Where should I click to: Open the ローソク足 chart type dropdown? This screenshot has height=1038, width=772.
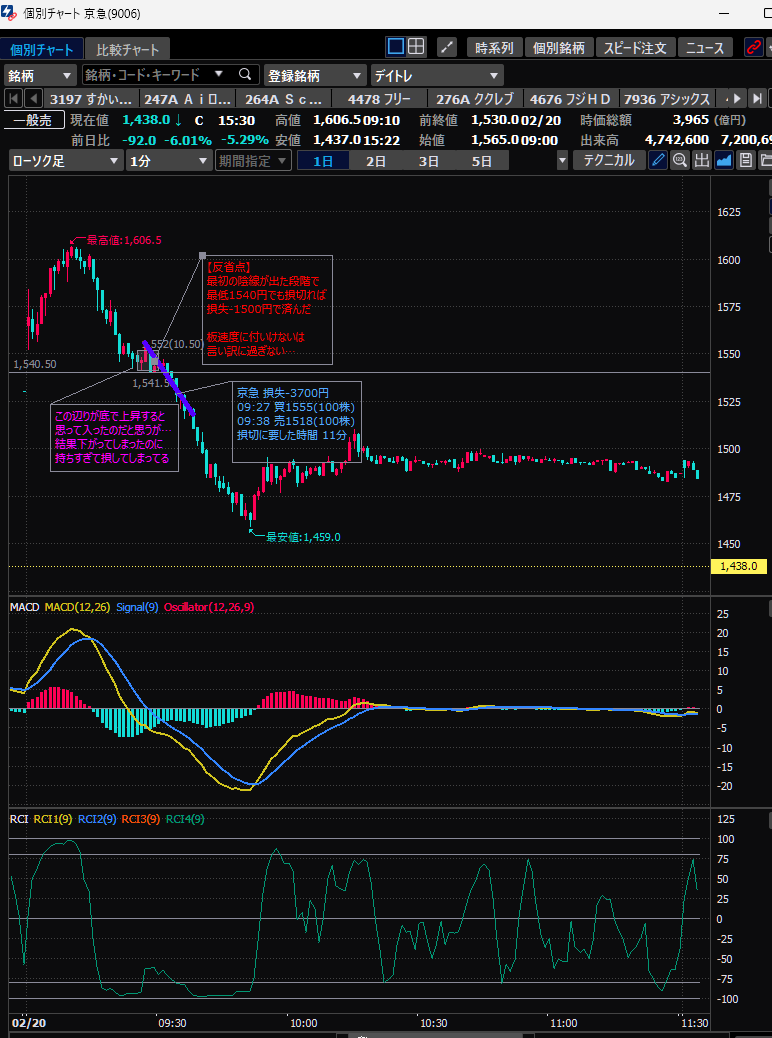click(65, 160)
